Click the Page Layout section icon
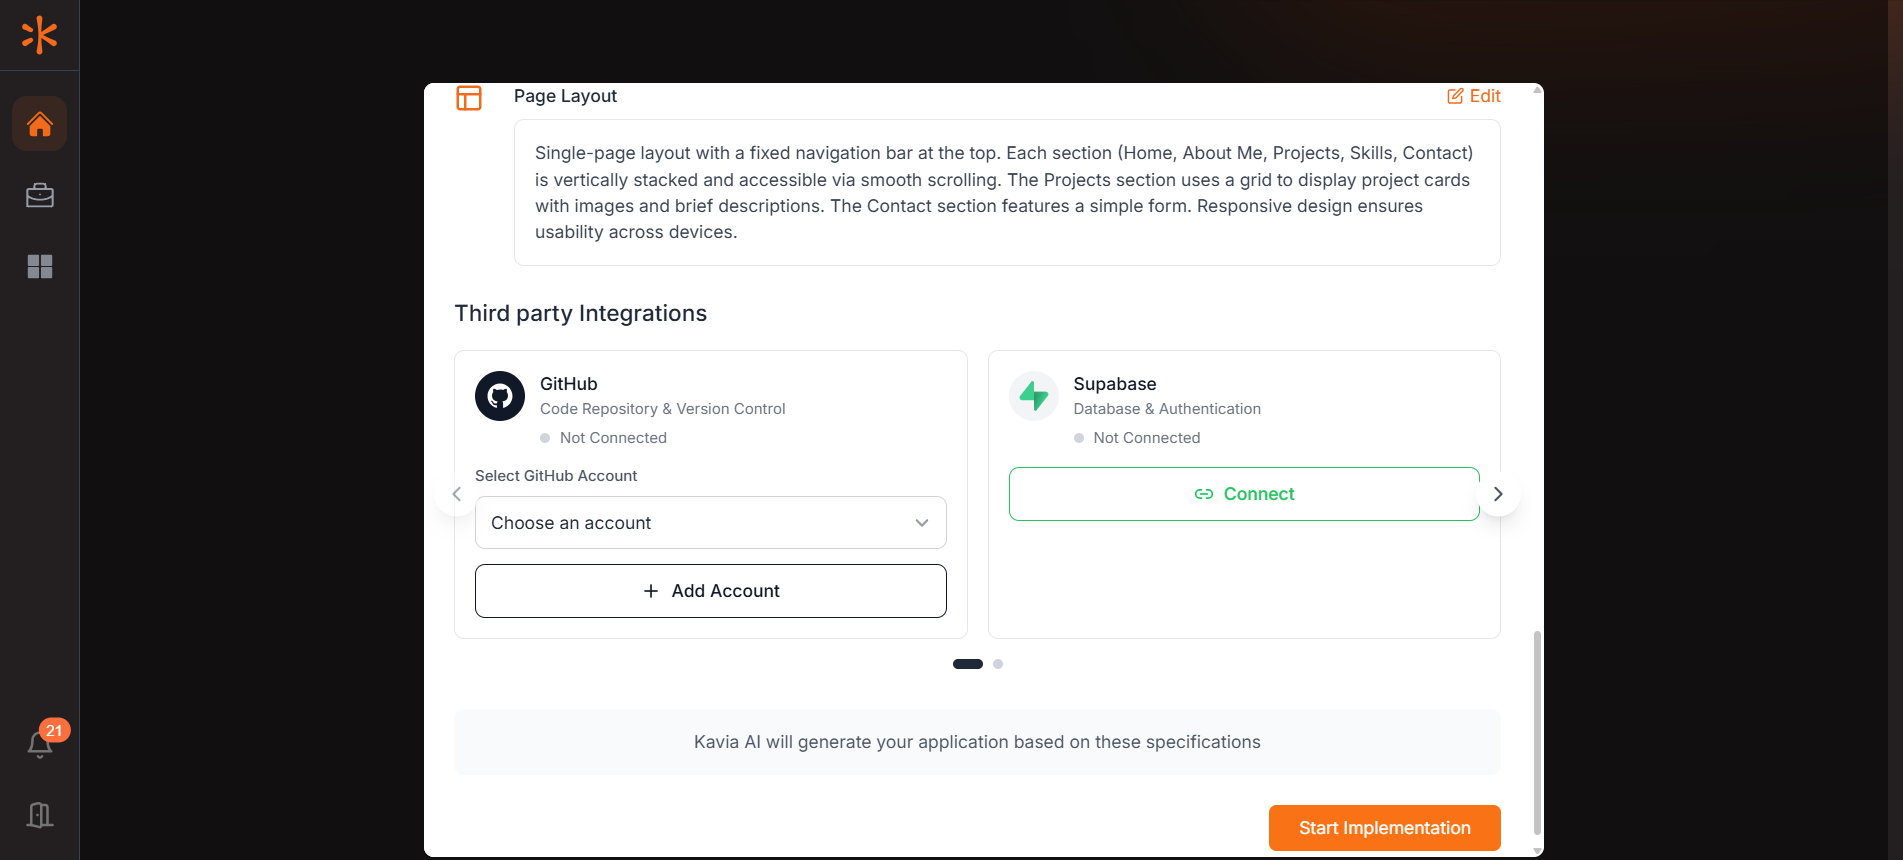 [469, 97]
